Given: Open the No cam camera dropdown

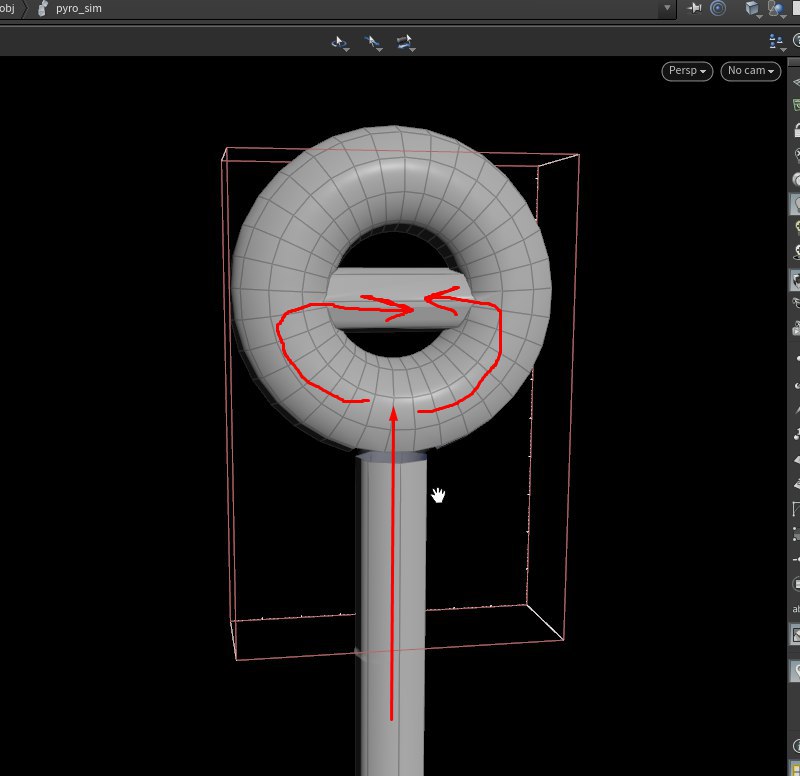Looking at the screenshot, I should point(751,71).
